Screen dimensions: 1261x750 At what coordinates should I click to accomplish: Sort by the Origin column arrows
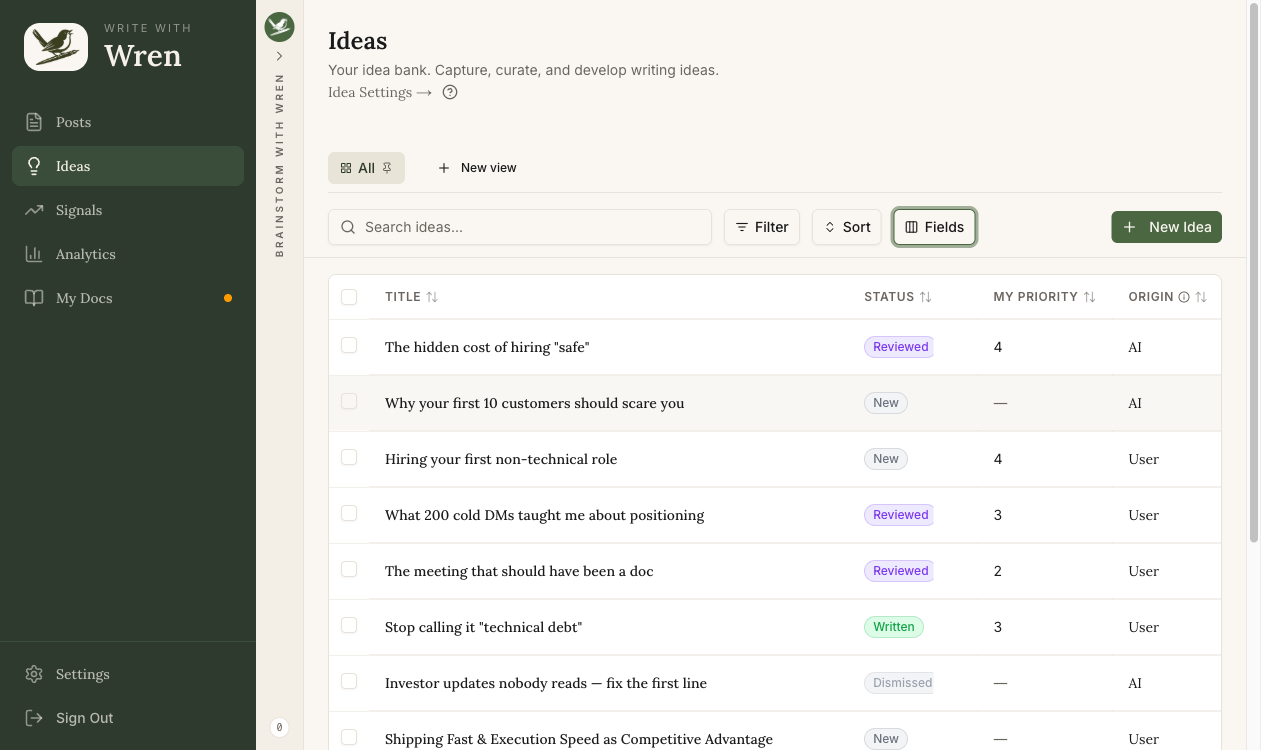click(x=1201, y=297)
